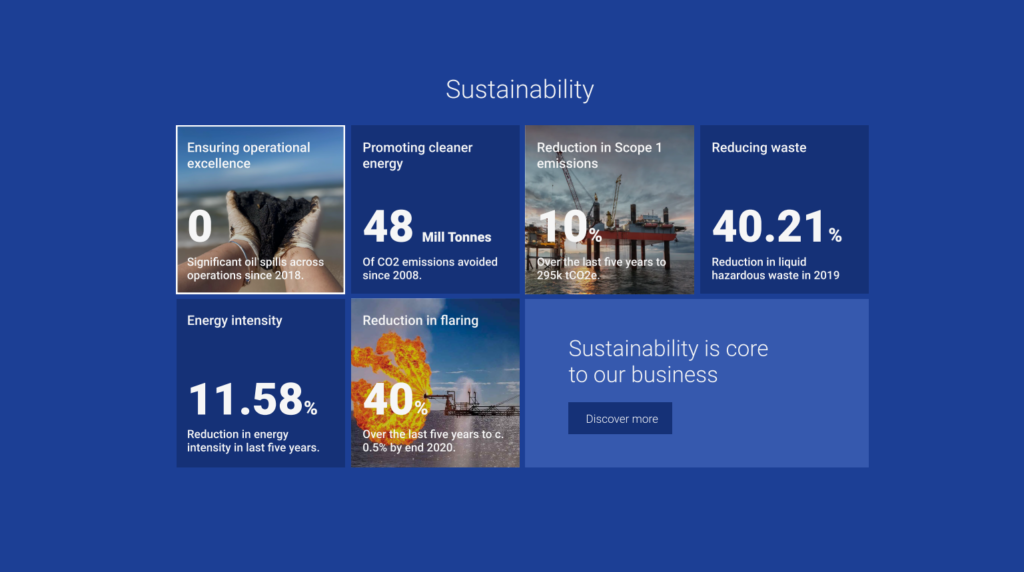Select the Energy intensity tile title
Screen dimensions: 1024x572
click(x=234, y=320)
